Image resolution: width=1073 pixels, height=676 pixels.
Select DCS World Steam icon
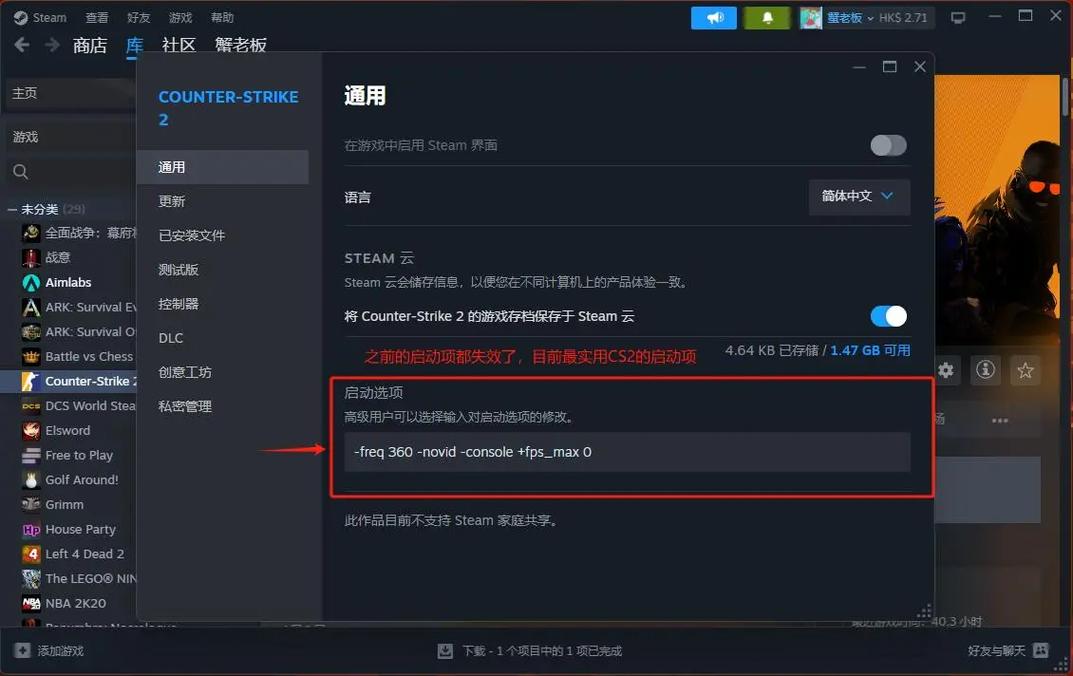31,406
